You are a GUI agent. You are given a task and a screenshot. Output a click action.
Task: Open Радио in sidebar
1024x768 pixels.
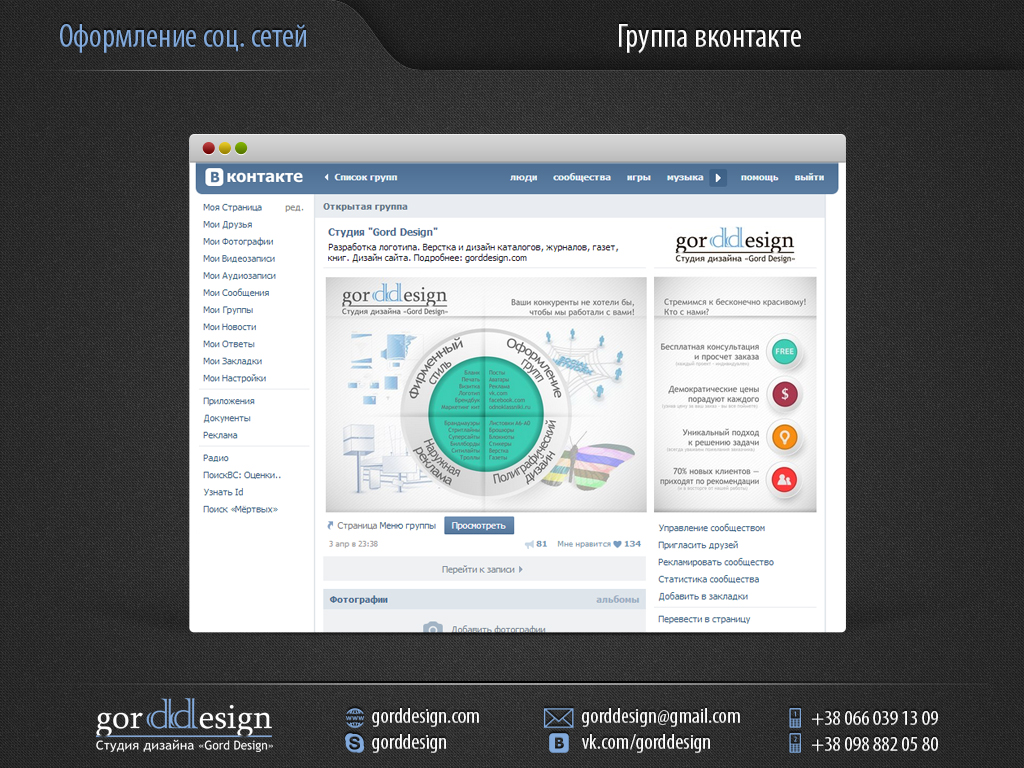point(216,458)
